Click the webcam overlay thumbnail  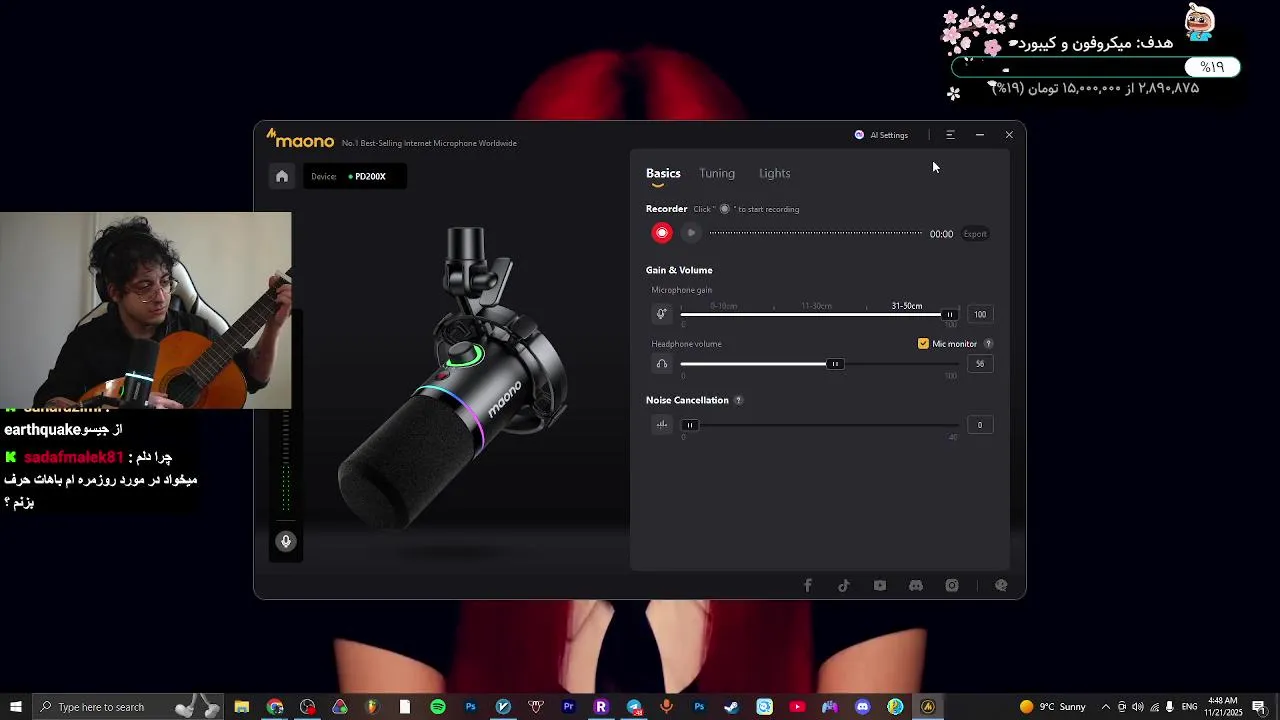coord(146,310)
